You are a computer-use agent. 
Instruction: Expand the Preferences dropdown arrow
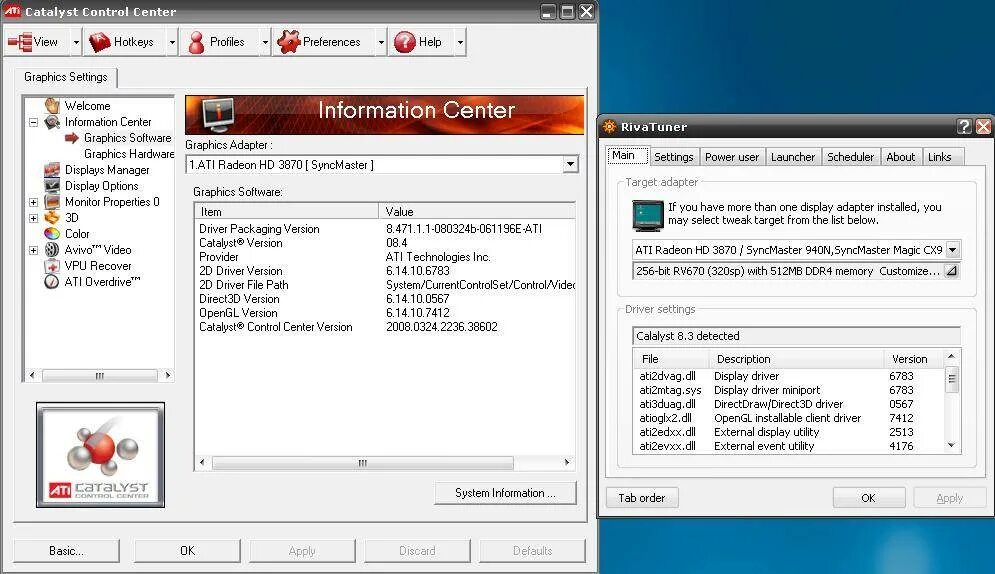(x=381, y=42)
